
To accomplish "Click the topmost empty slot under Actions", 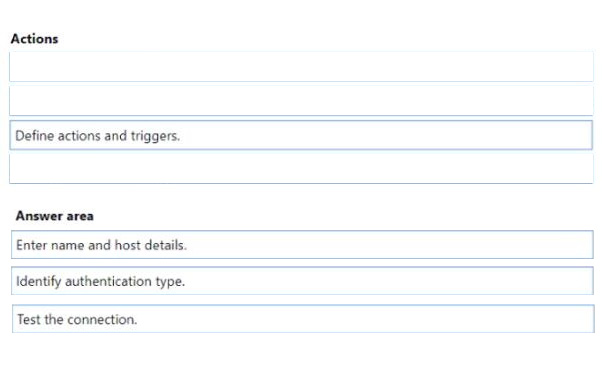I will tap(301, 67).
